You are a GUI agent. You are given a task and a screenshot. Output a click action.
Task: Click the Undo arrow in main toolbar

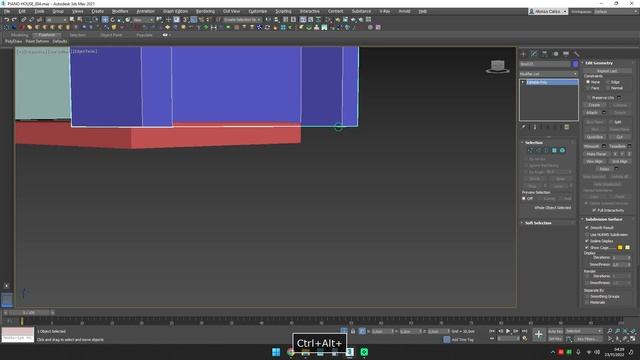pyautogui.click(x=7, y=20)
